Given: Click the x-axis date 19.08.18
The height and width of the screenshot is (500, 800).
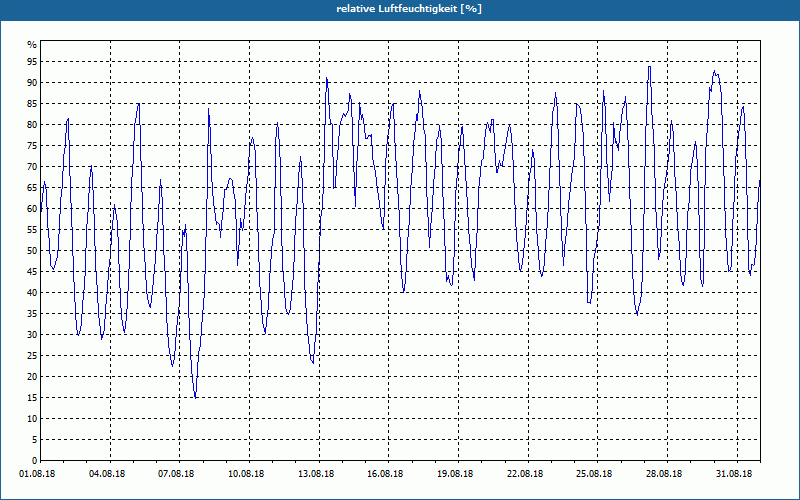Looking at the screenshot, I should coord(456,474).
